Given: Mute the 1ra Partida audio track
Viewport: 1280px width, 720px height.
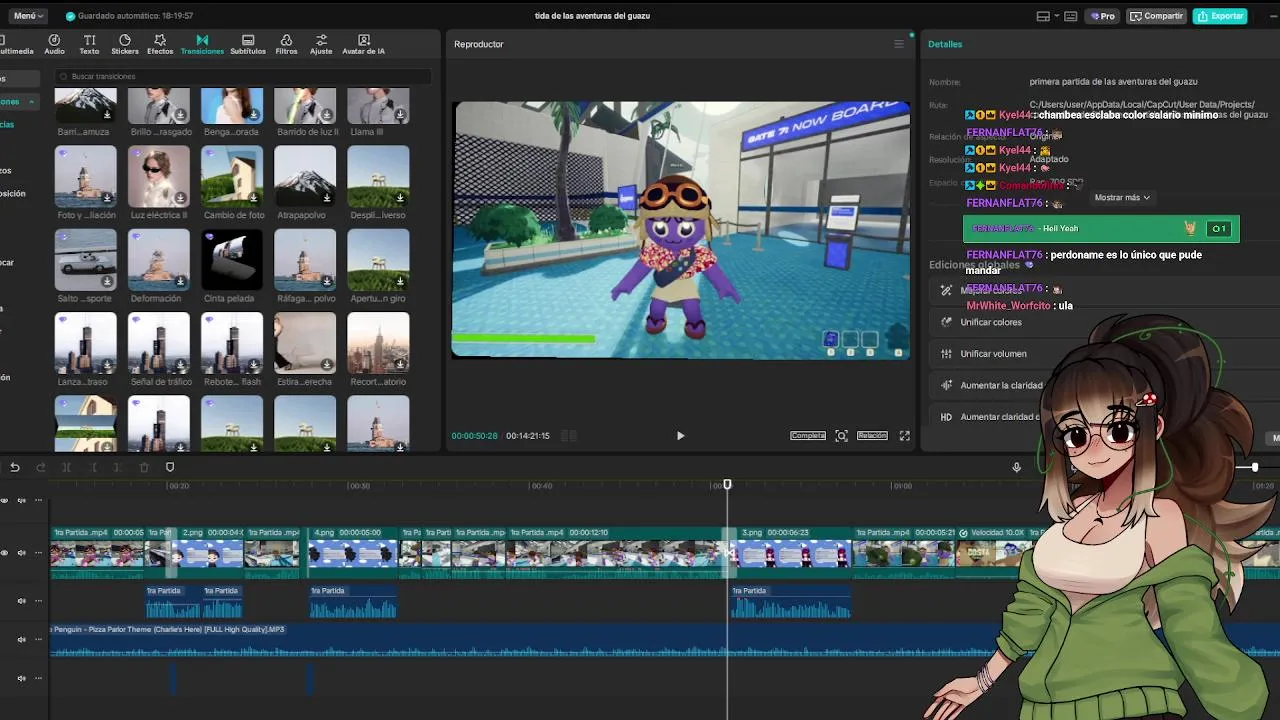Looking at the screenshot, I should [x=21, y=601].
